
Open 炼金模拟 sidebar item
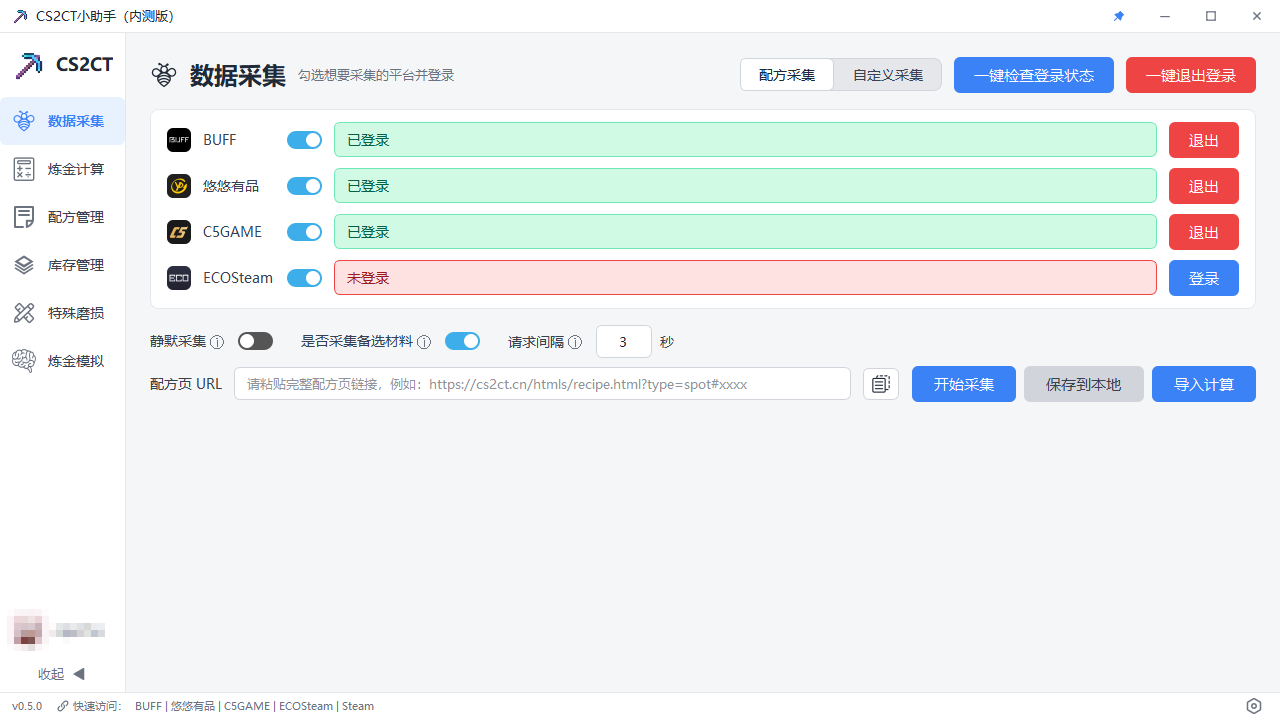click(x=63, y=361)
